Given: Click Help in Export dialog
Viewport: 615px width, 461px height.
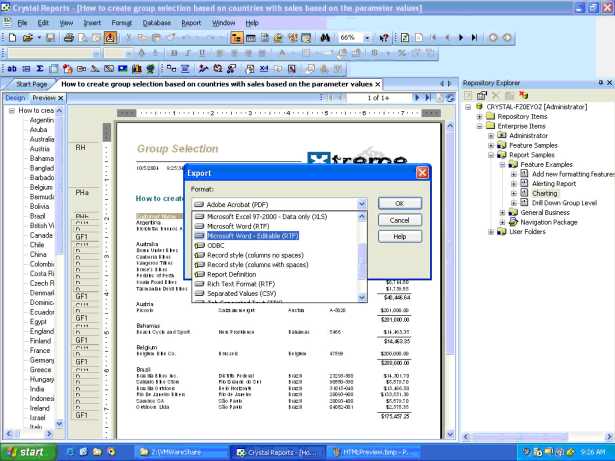Looking at the screenshot, I should click(x=400, y=237).
